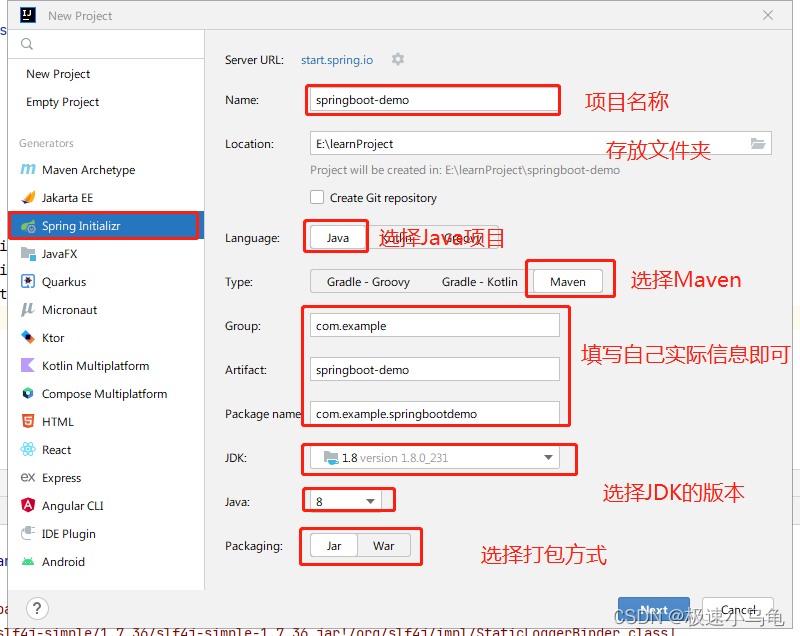Click the IDE Plugin plug icon
The height and width of the screenshot is (636, 800).
click(28, 533)
